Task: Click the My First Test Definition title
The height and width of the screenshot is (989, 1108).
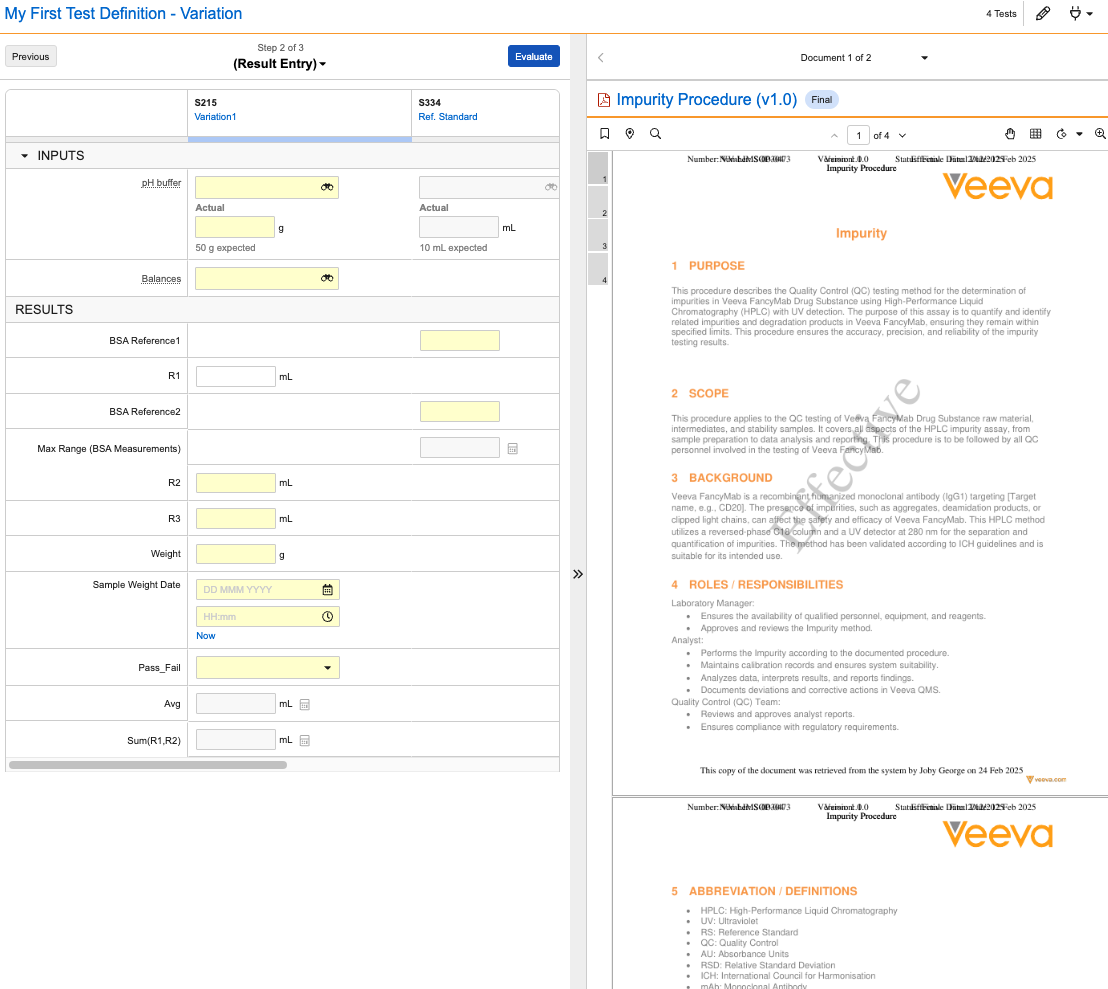Action: pos(123,13)
